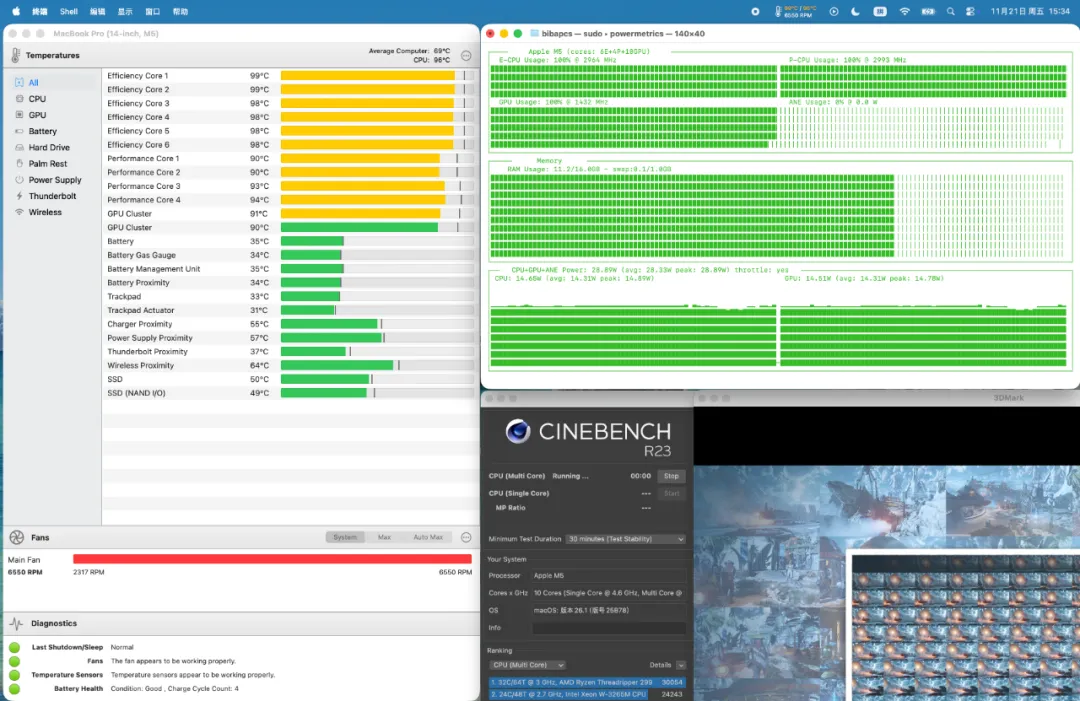Click the Diagnostics pulse icon

point(17,623)
